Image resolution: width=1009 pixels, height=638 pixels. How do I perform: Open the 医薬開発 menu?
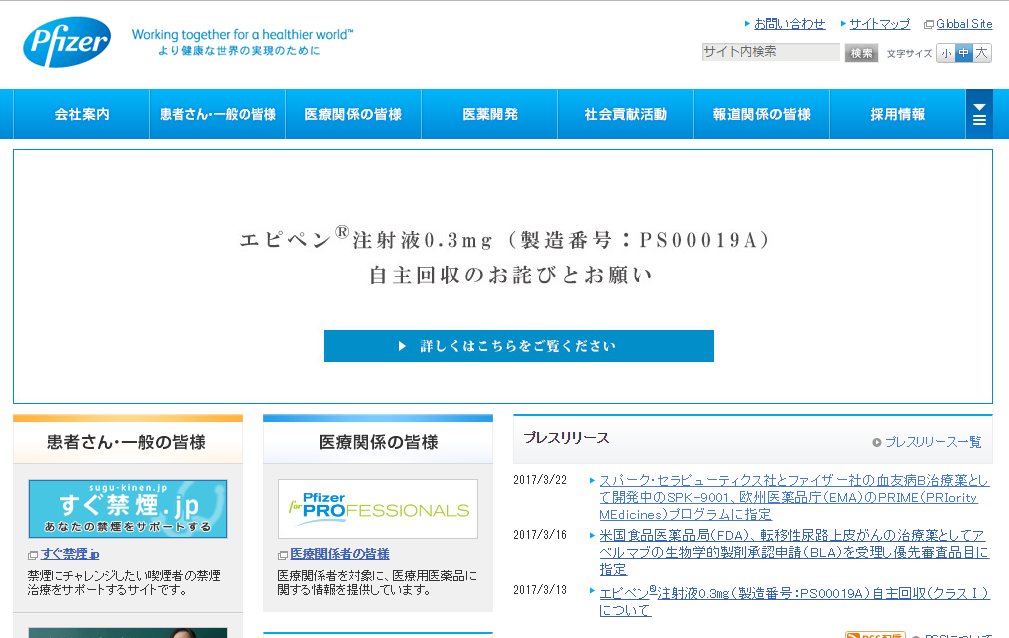pyautogui.click(x=490, y=114)
